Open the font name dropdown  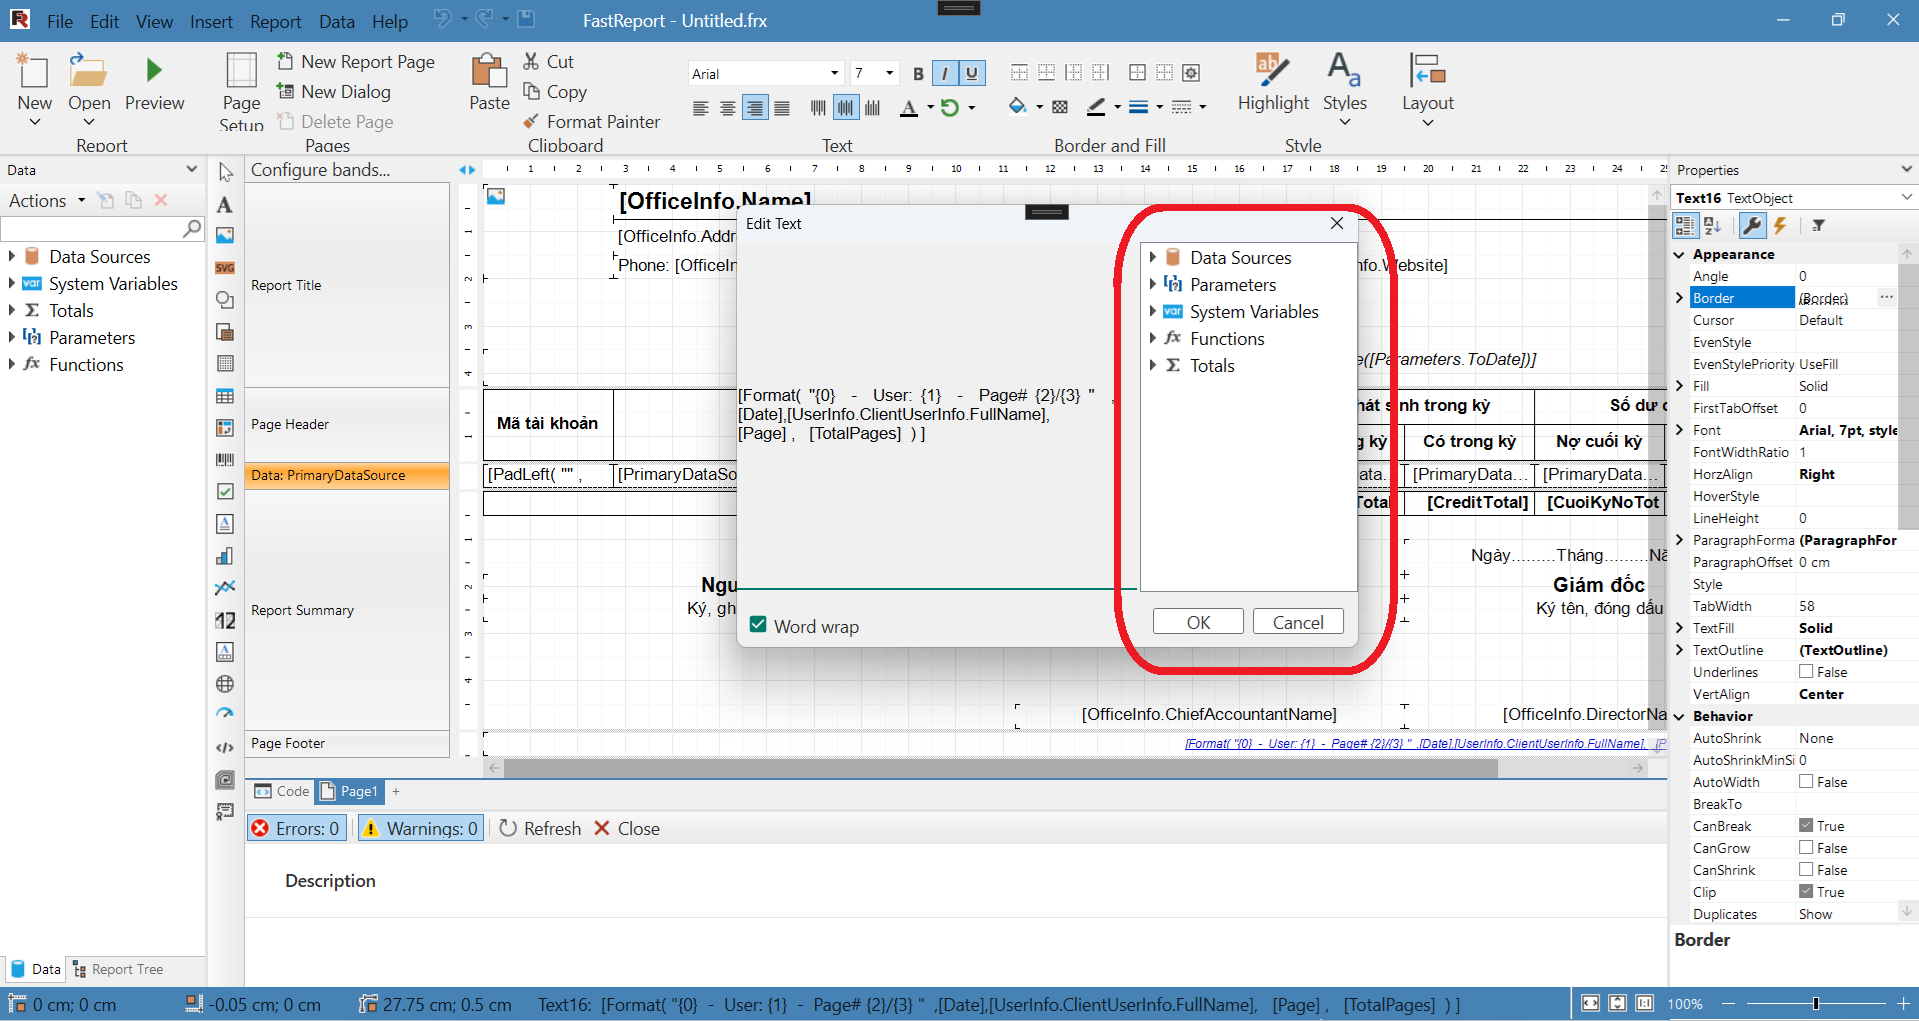coord(834,74)
